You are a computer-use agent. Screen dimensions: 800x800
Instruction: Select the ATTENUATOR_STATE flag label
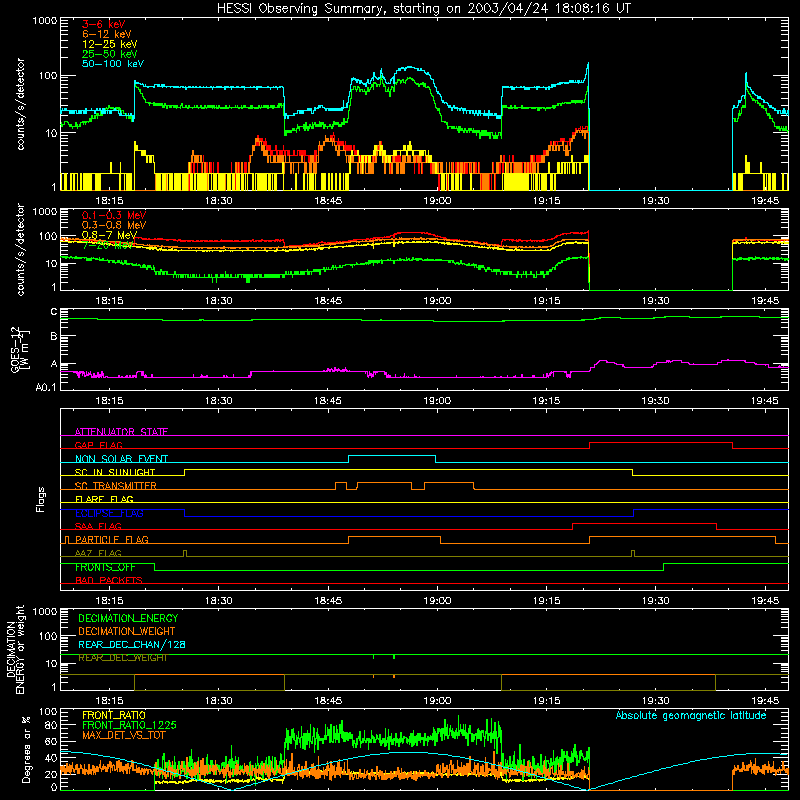pyautogui.click(x=121, y=432)
